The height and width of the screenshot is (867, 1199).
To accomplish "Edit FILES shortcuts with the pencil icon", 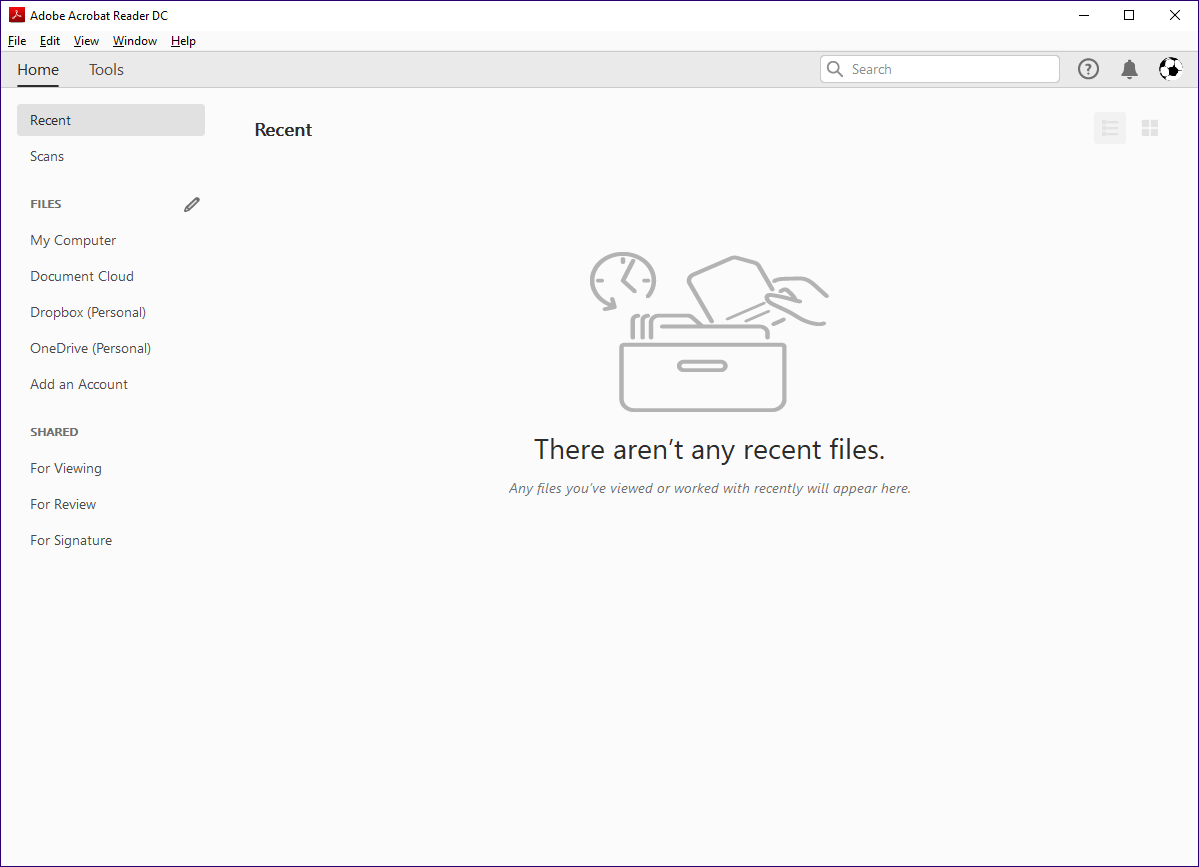I will coord(191,204).
